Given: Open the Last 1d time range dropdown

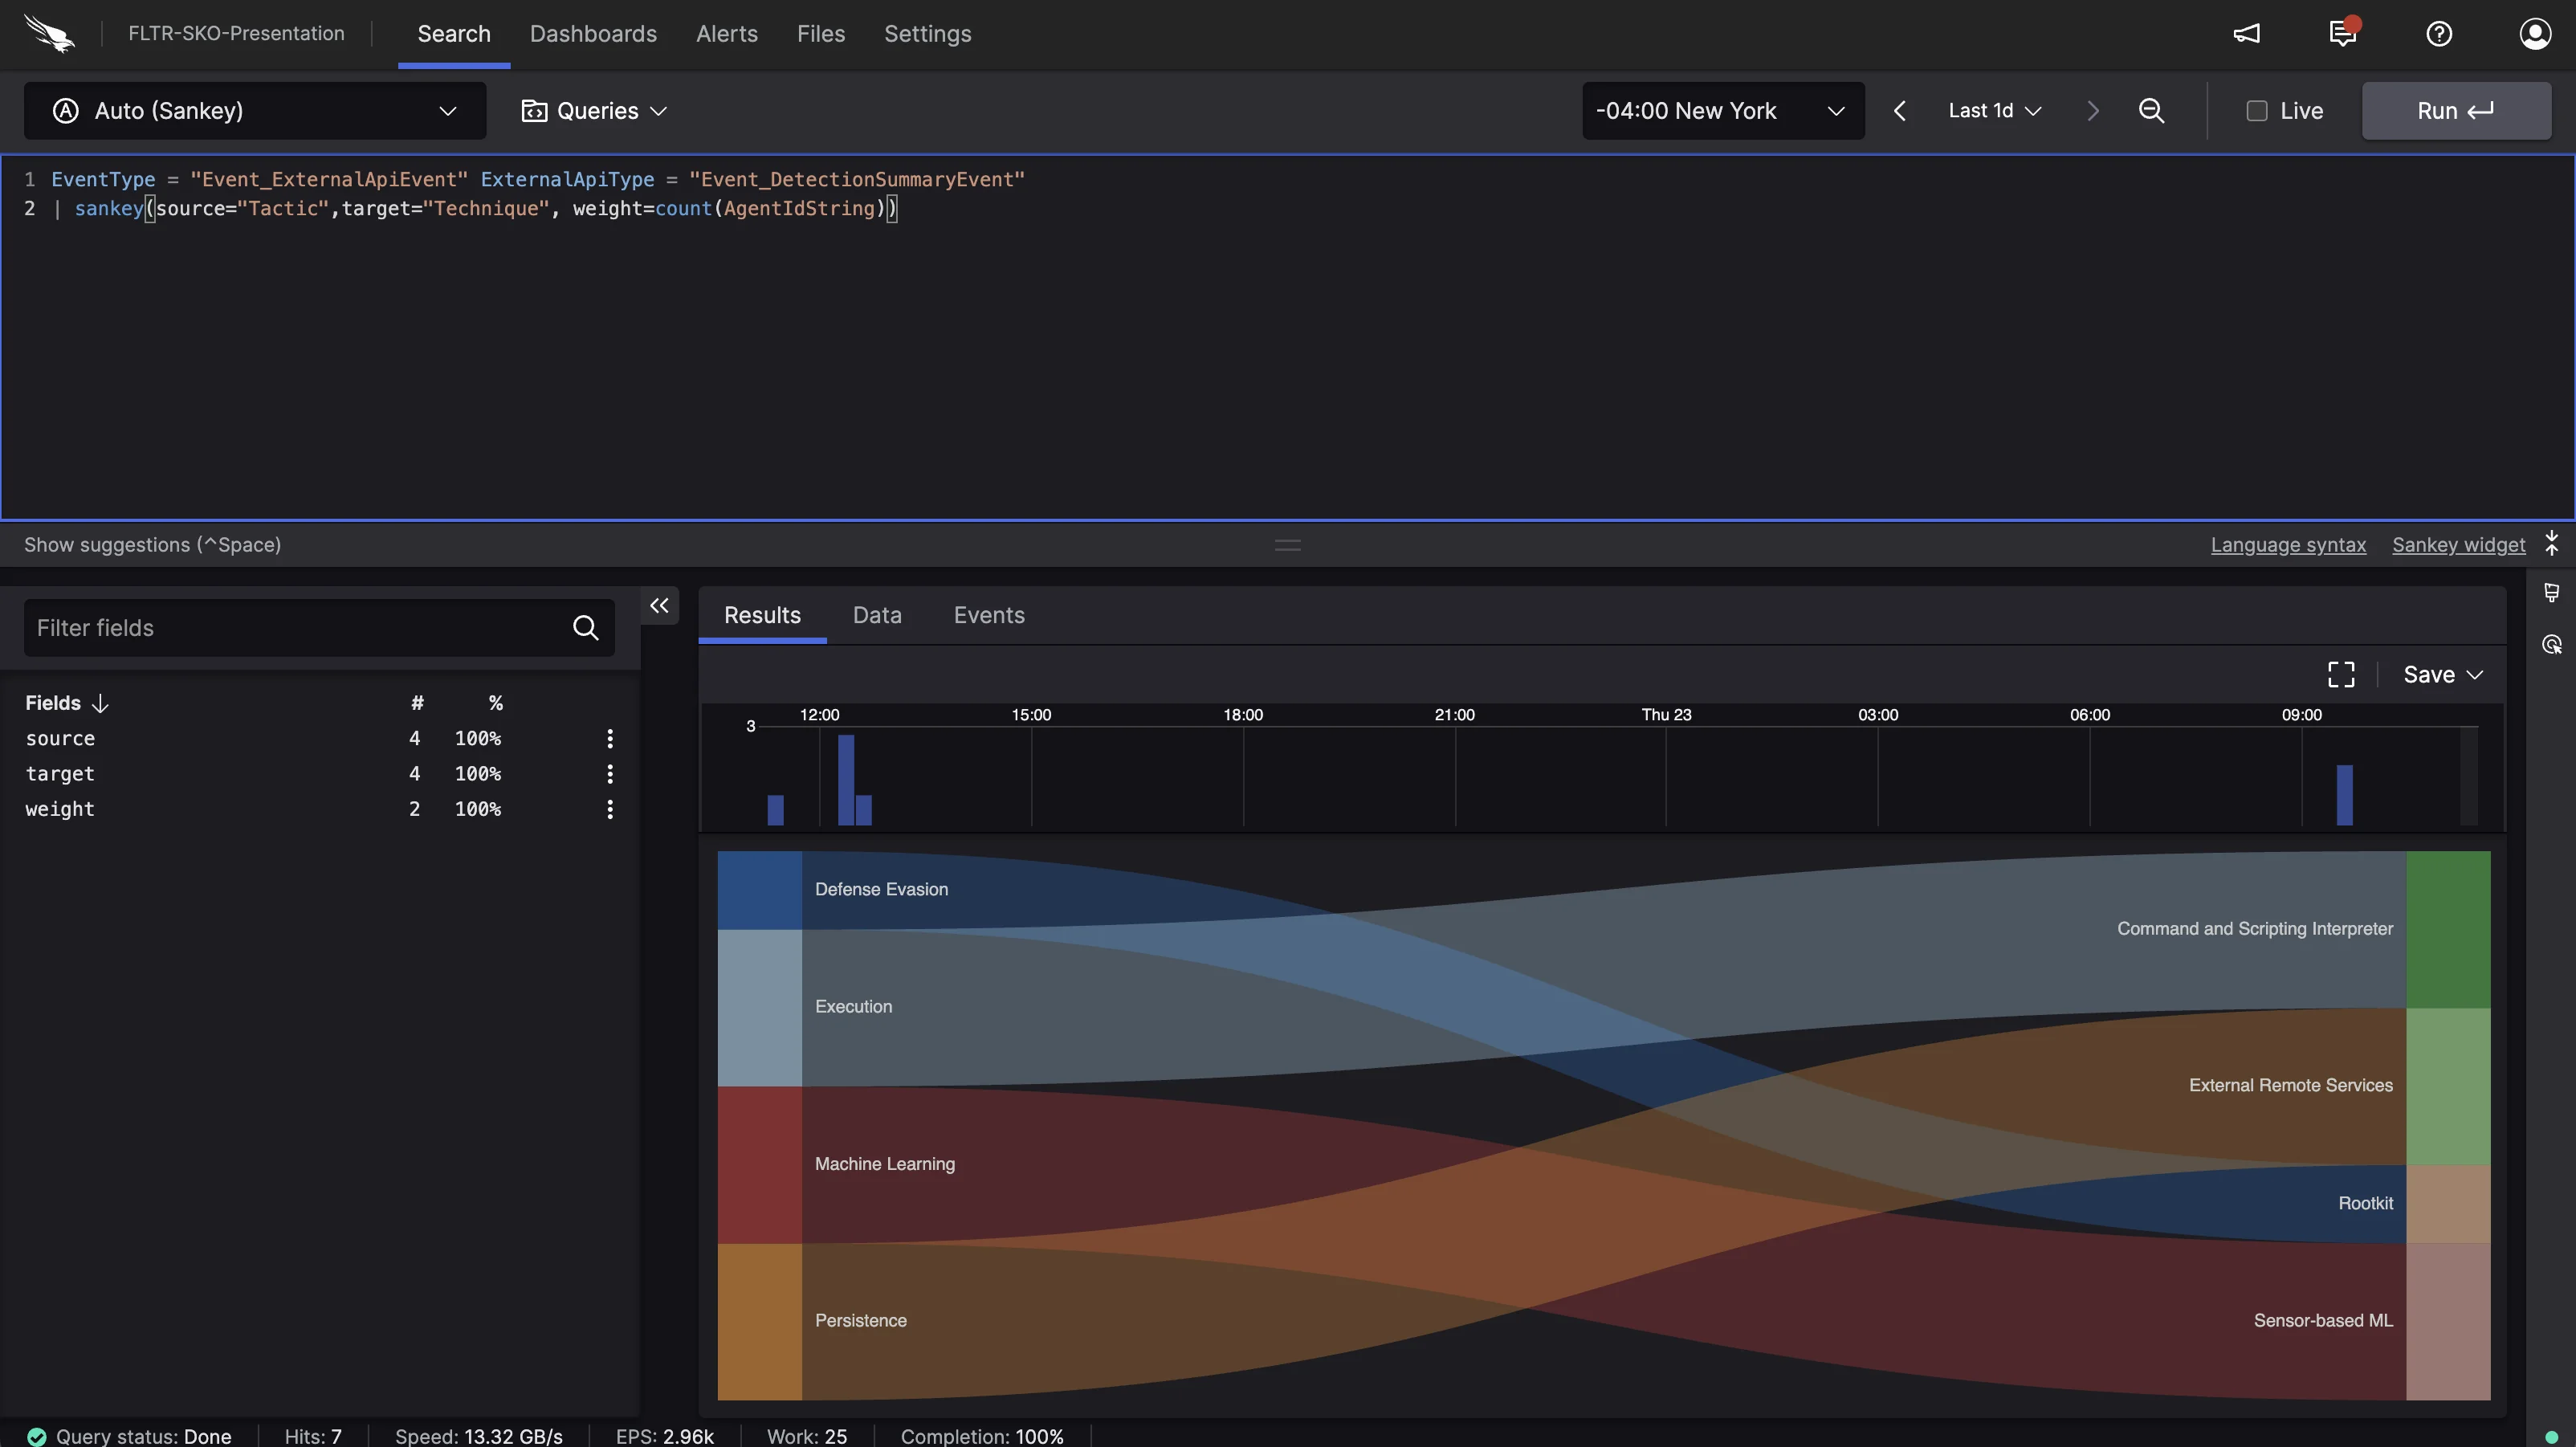Looking at the screenshot, I should [x=1994, y=111].
